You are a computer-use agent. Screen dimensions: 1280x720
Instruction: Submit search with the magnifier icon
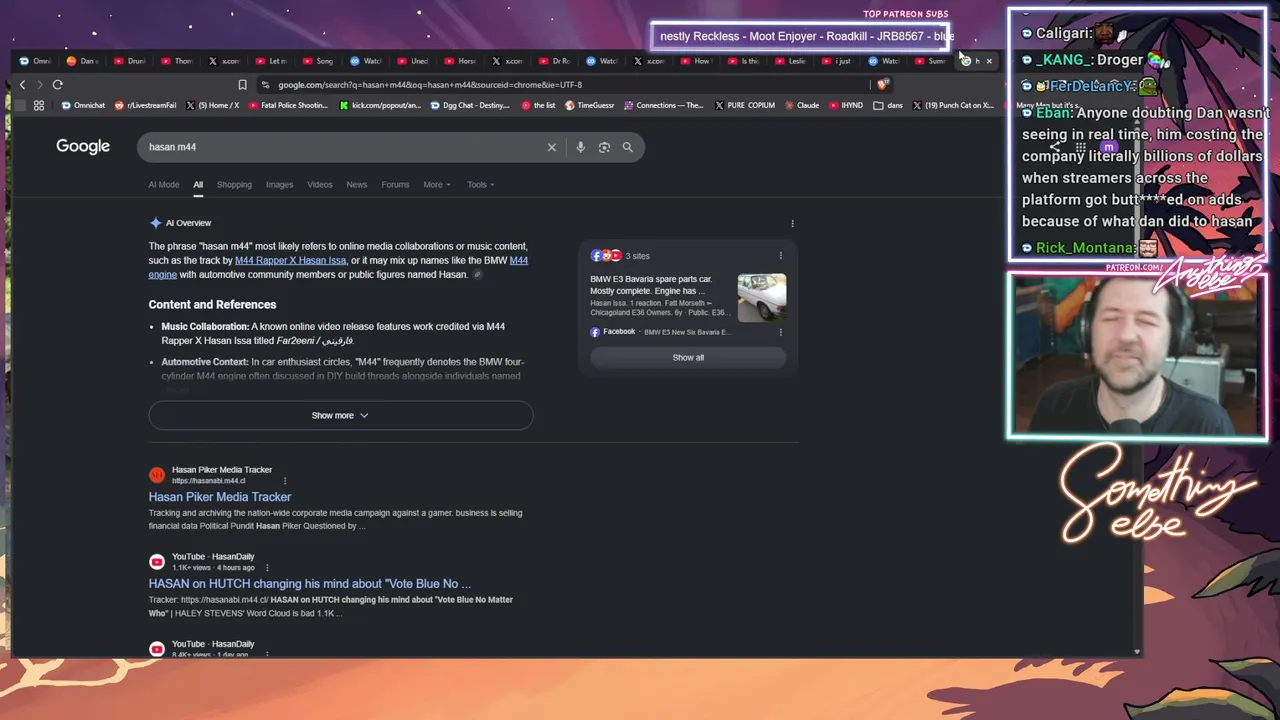(x=628, y=147)
